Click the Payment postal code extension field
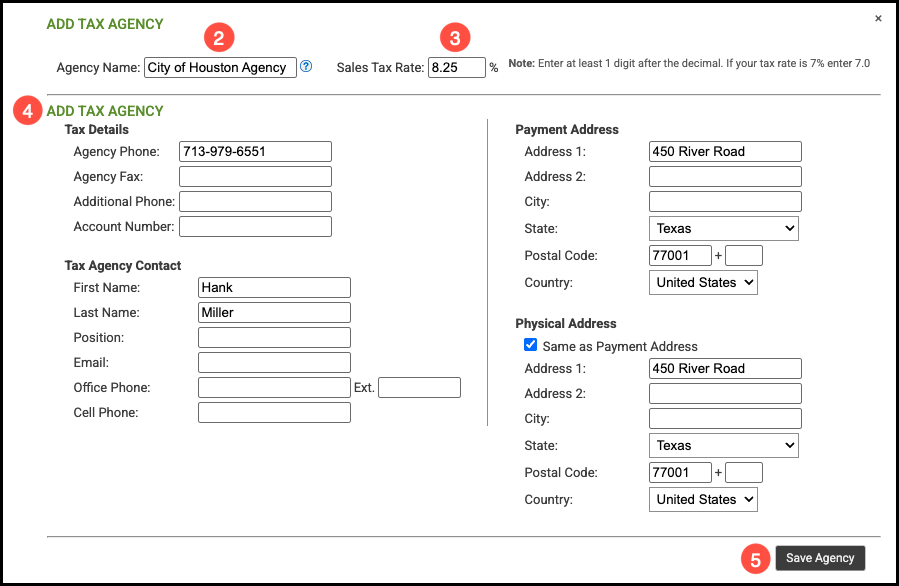The width and height of the screenshot is (899, 586). (x=744, y=255)
